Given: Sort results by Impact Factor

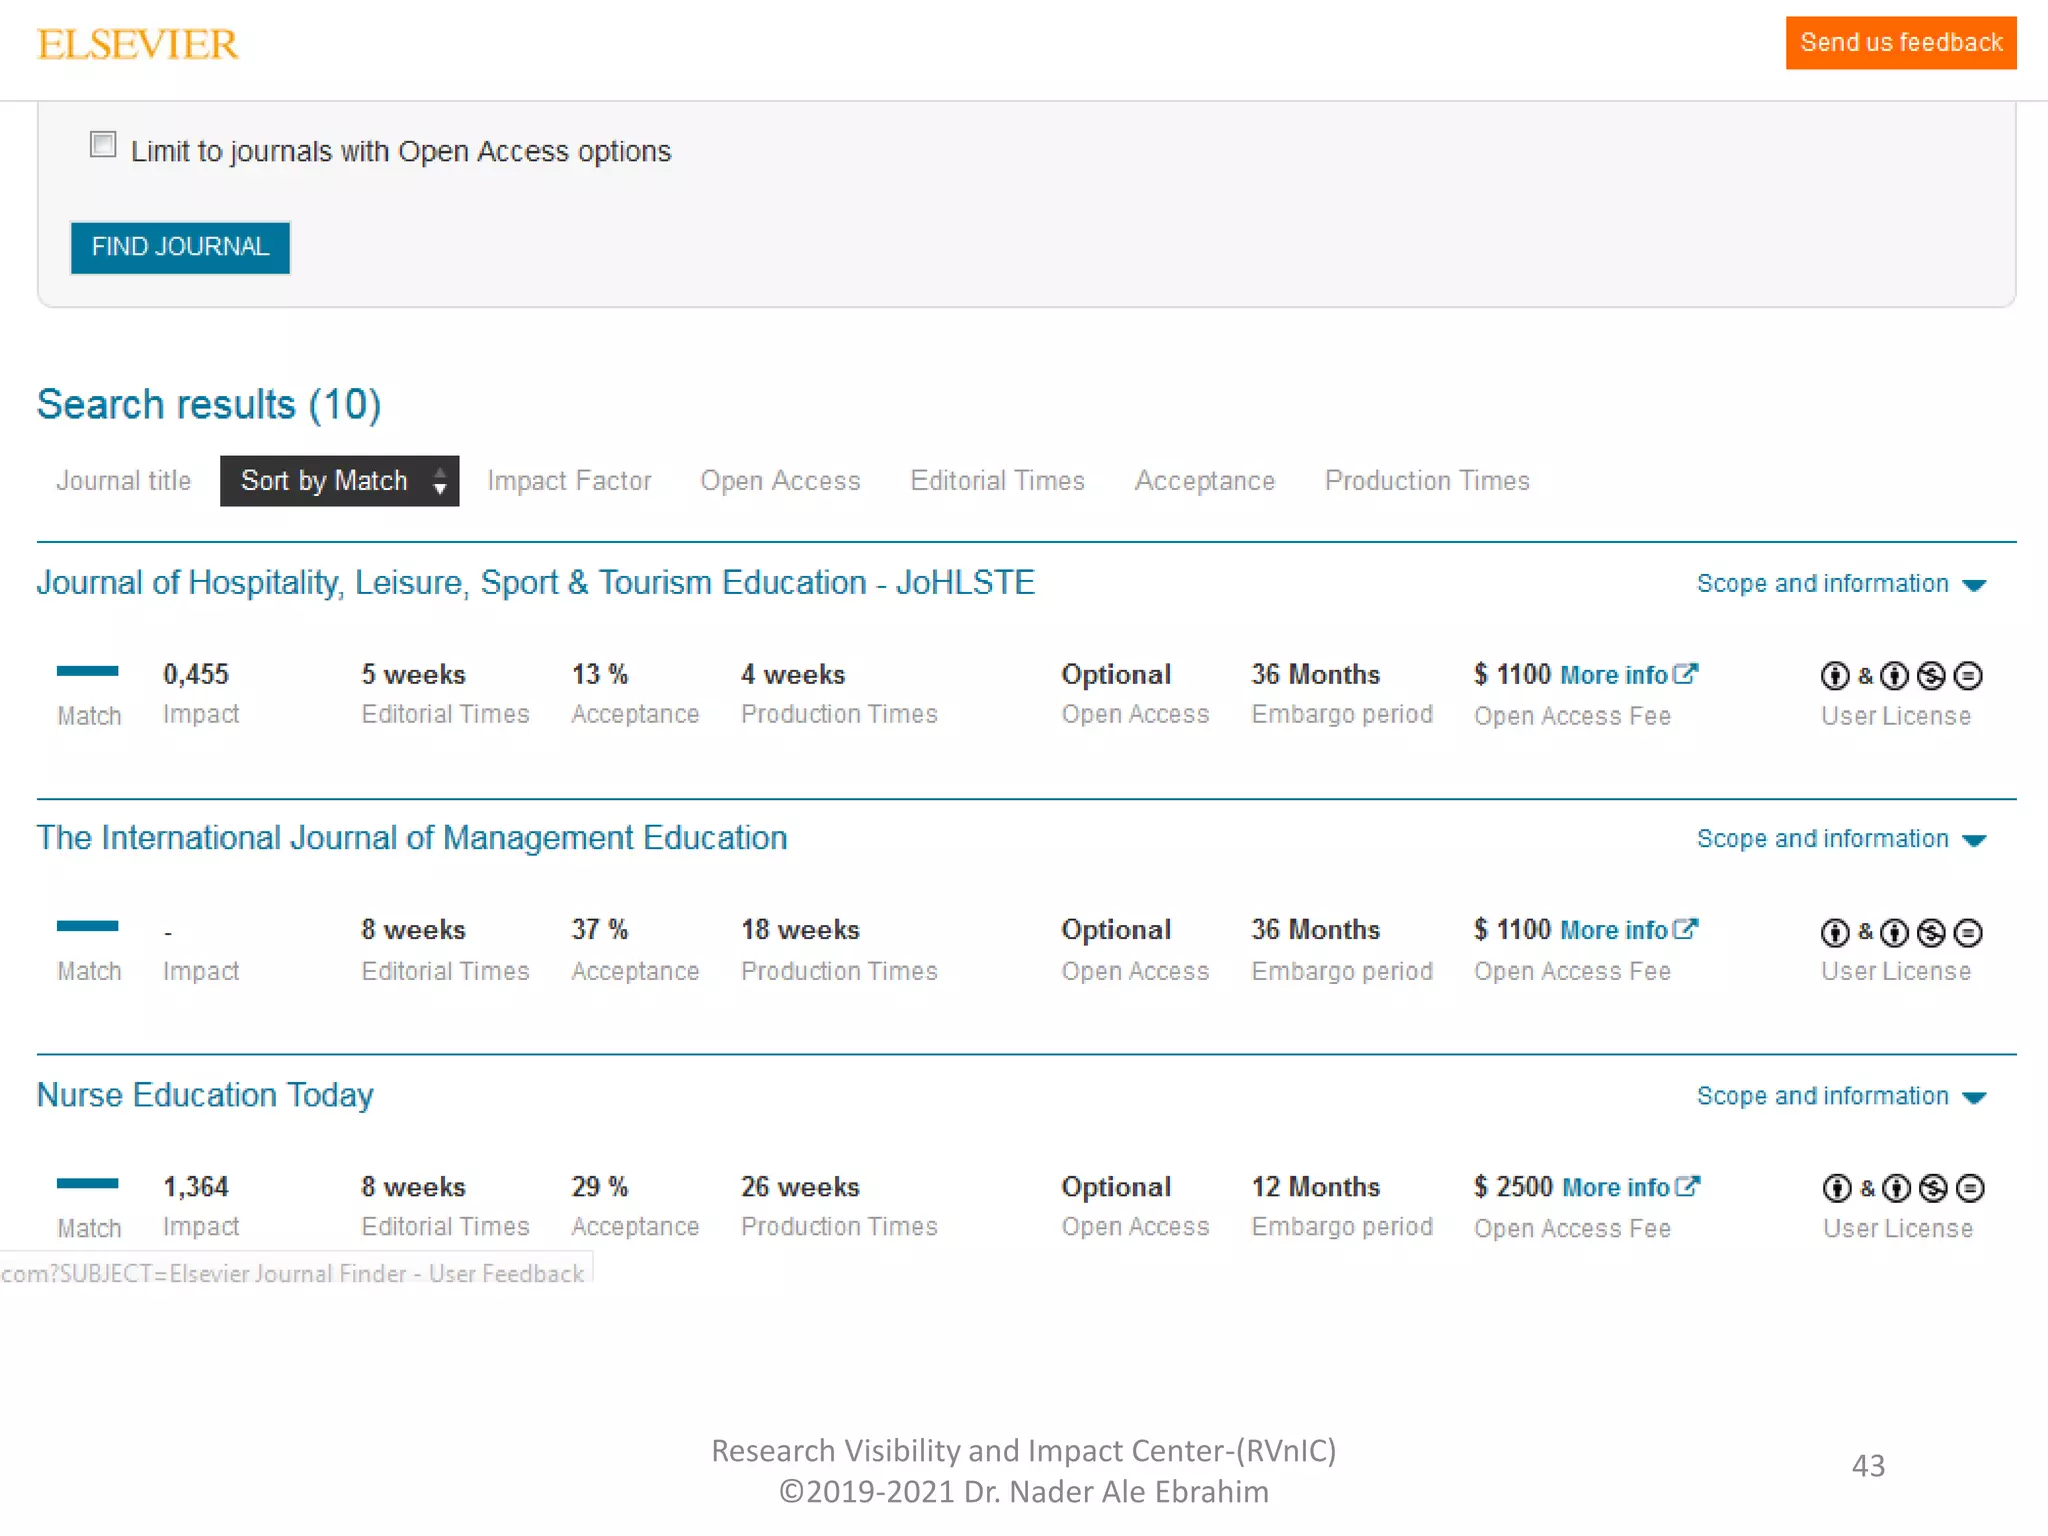Looking at the screenshot, I should click(x=569, y=481).
